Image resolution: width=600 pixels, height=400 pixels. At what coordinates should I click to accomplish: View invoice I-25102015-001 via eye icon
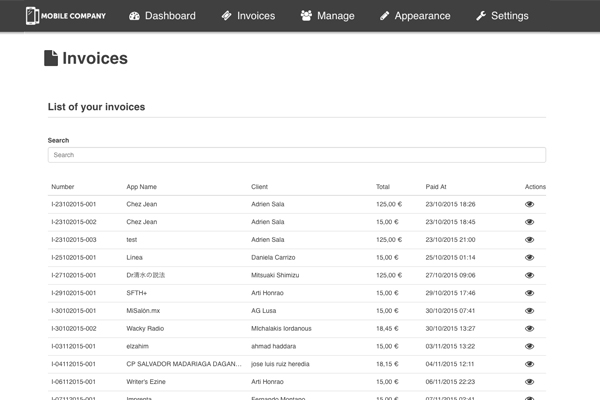point(529,258)
